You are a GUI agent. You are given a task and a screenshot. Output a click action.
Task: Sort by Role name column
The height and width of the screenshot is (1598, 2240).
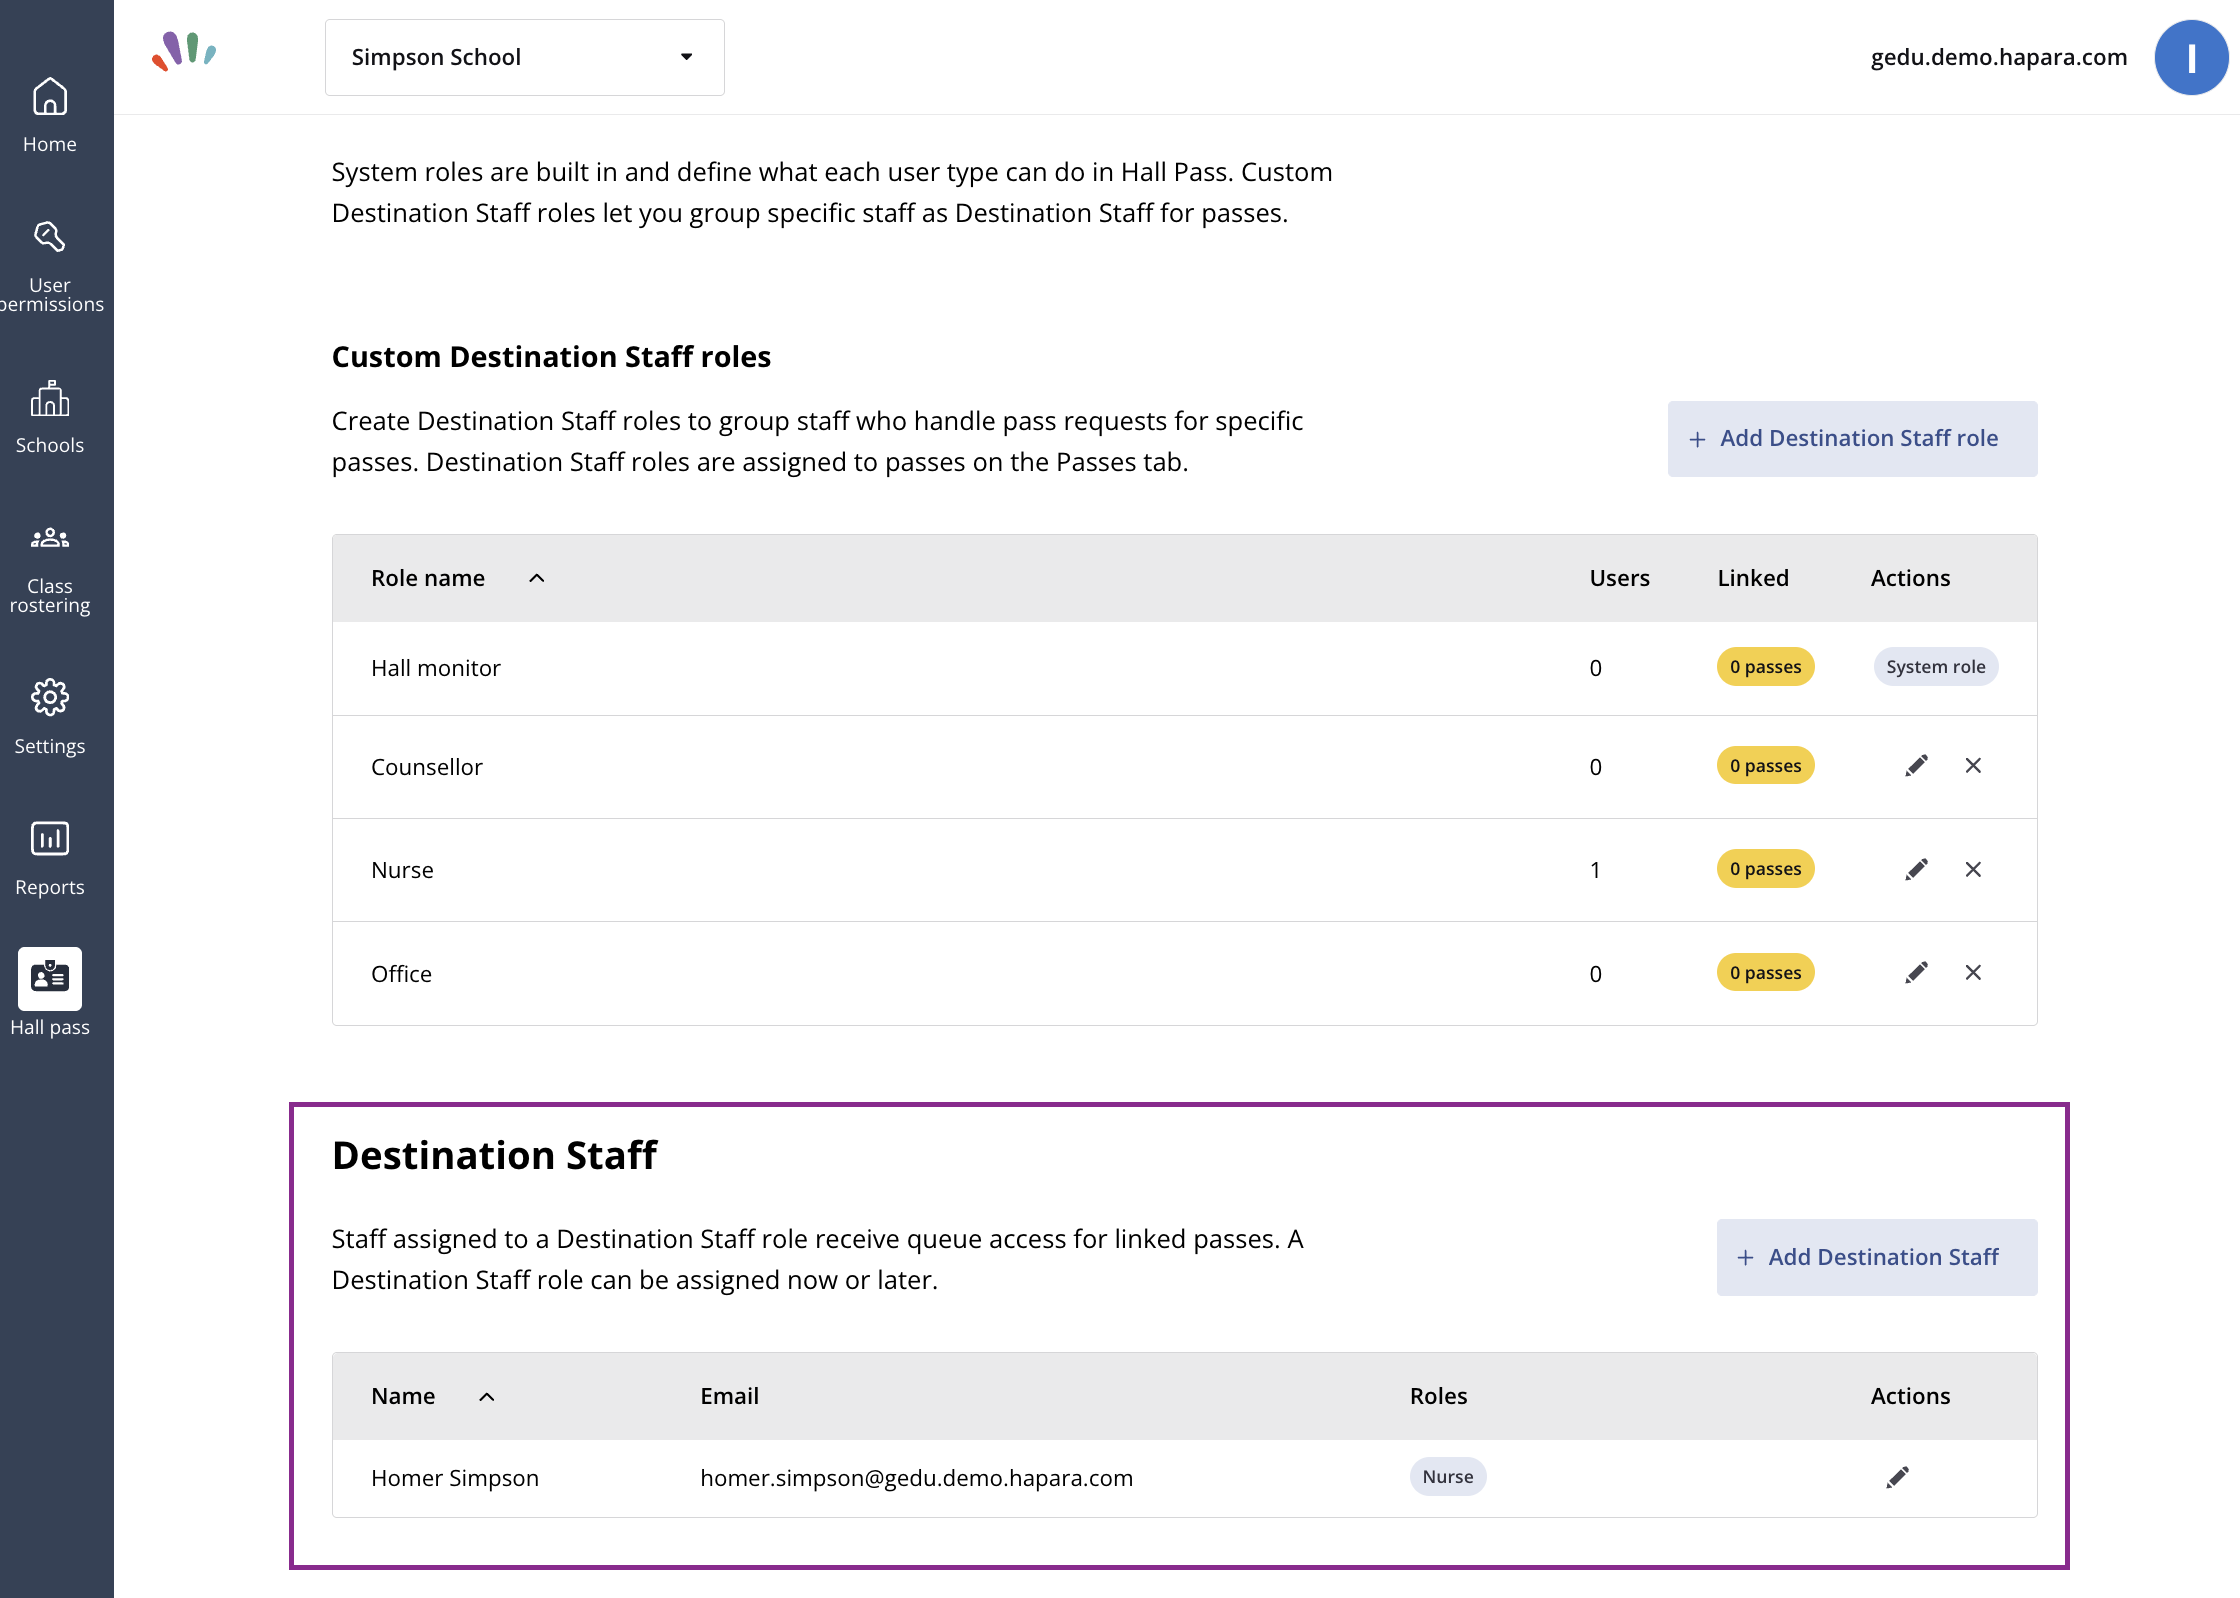[x=457, y=577]
